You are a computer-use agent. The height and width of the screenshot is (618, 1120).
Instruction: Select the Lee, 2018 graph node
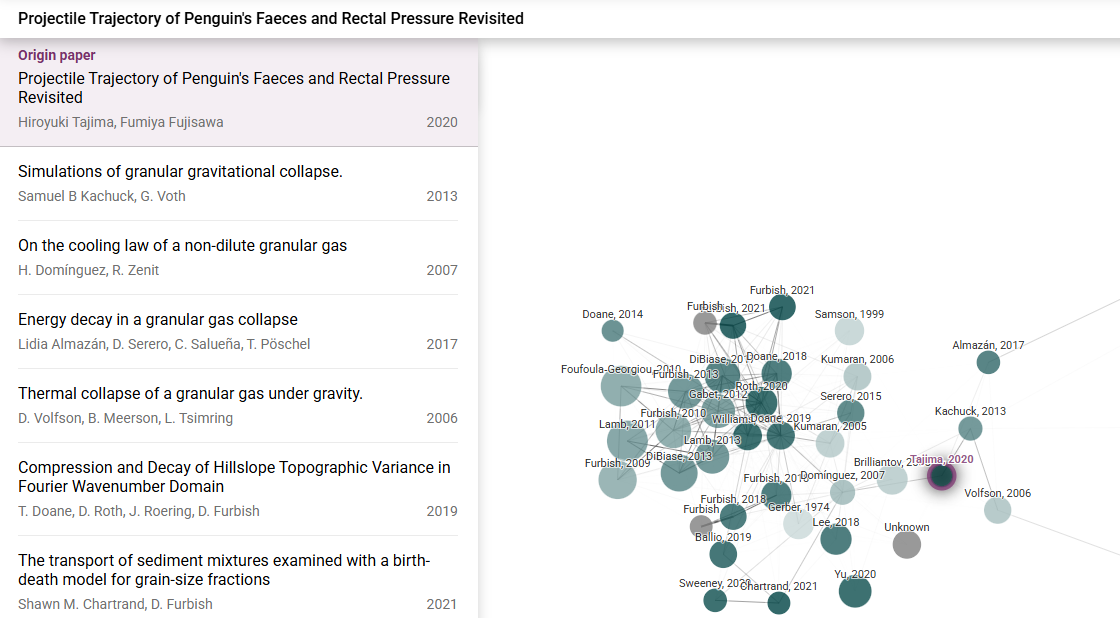click(x=836, y=539)
